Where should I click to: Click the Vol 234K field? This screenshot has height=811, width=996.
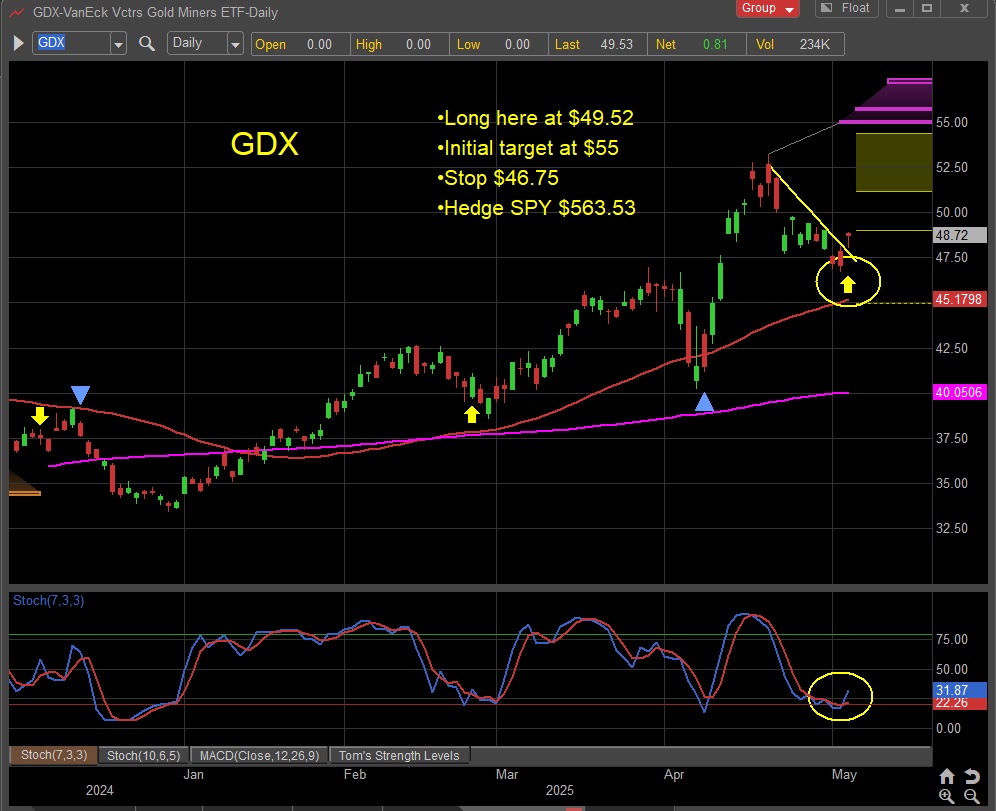[x=795, y=44]
